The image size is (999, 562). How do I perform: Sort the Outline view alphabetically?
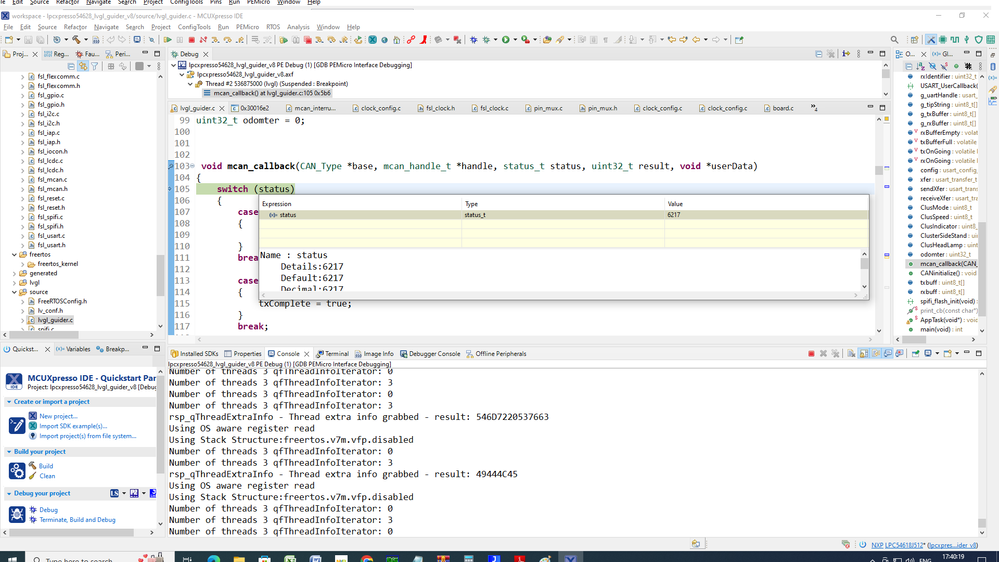pos(920,66)
